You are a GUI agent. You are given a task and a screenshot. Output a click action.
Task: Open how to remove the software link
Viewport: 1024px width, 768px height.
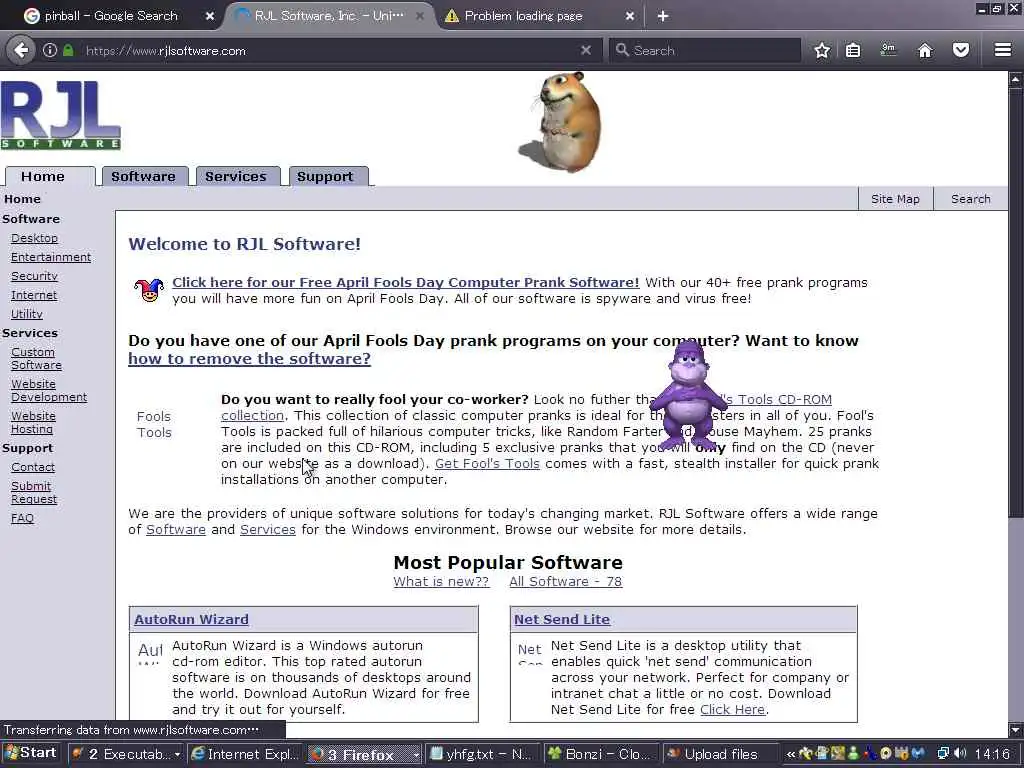(x=249, y=359)
